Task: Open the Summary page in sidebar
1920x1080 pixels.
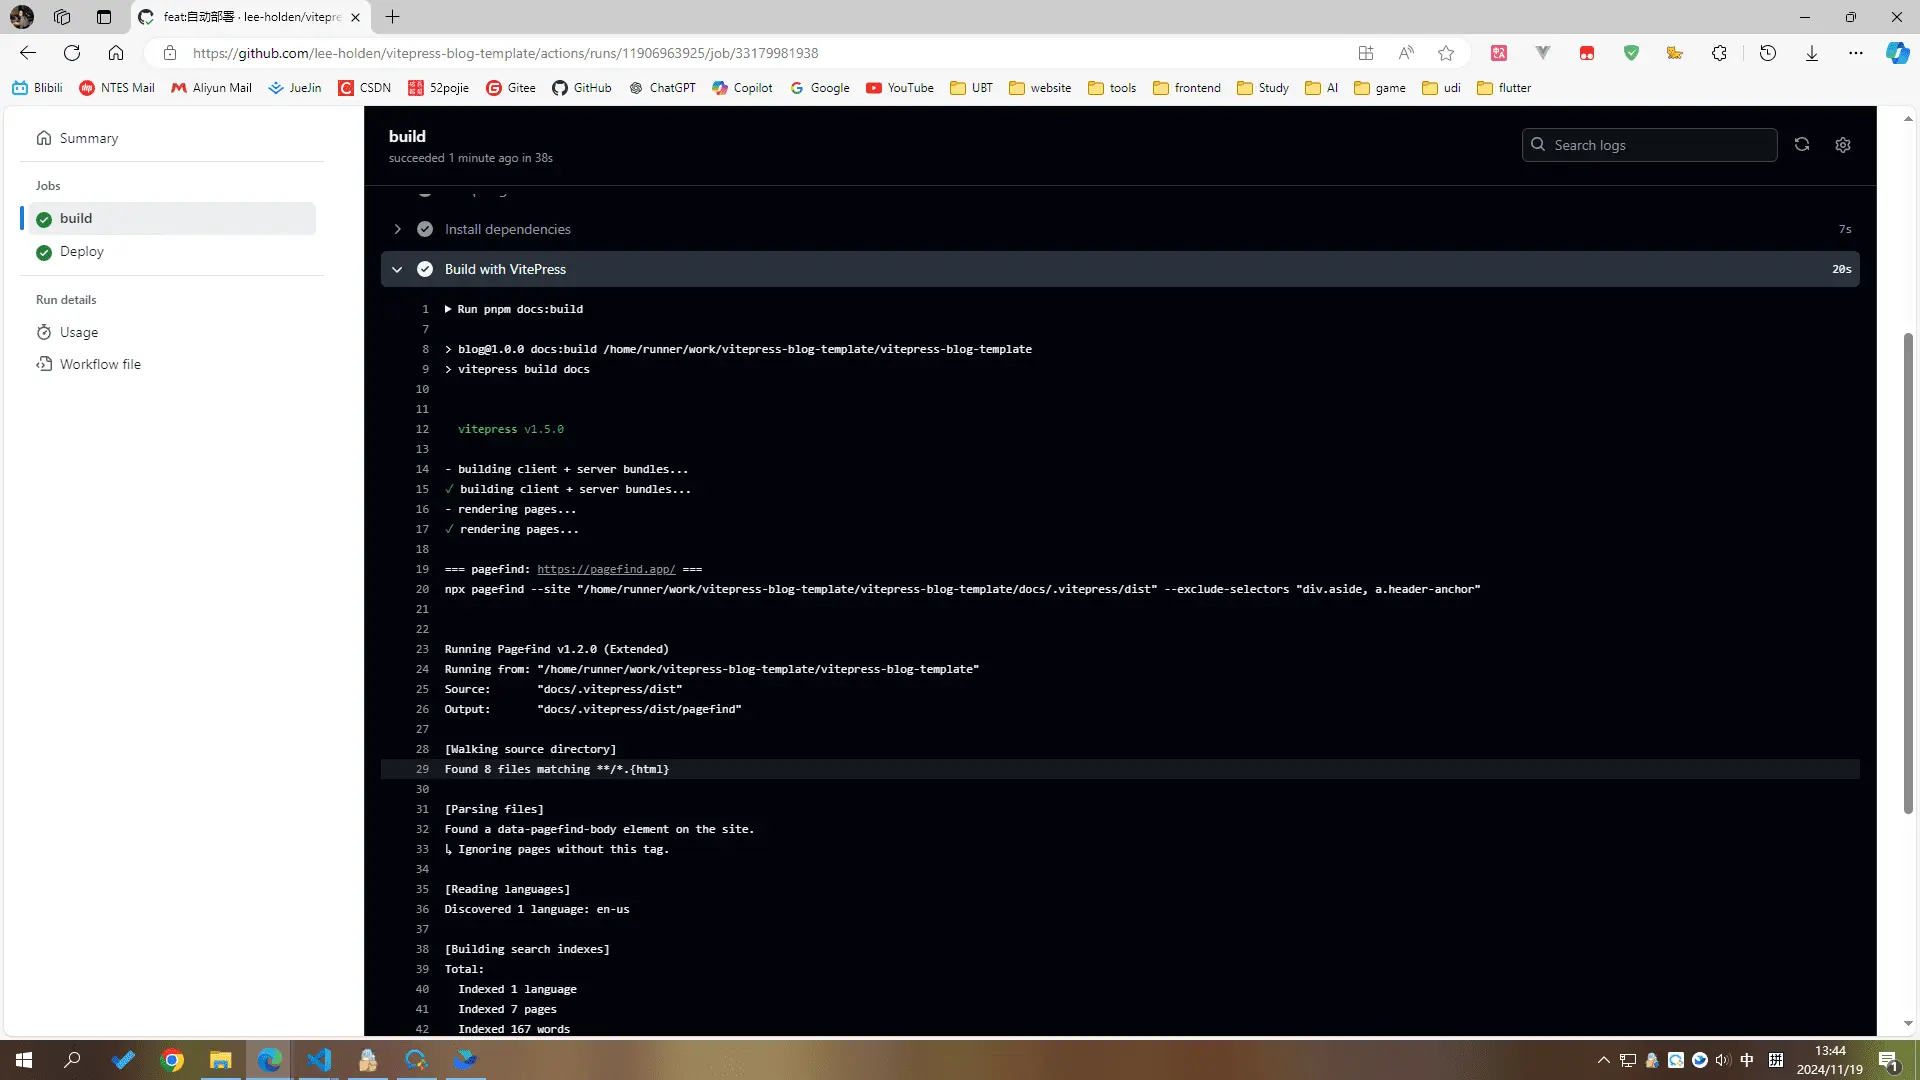Action: [x=88, y=138]
